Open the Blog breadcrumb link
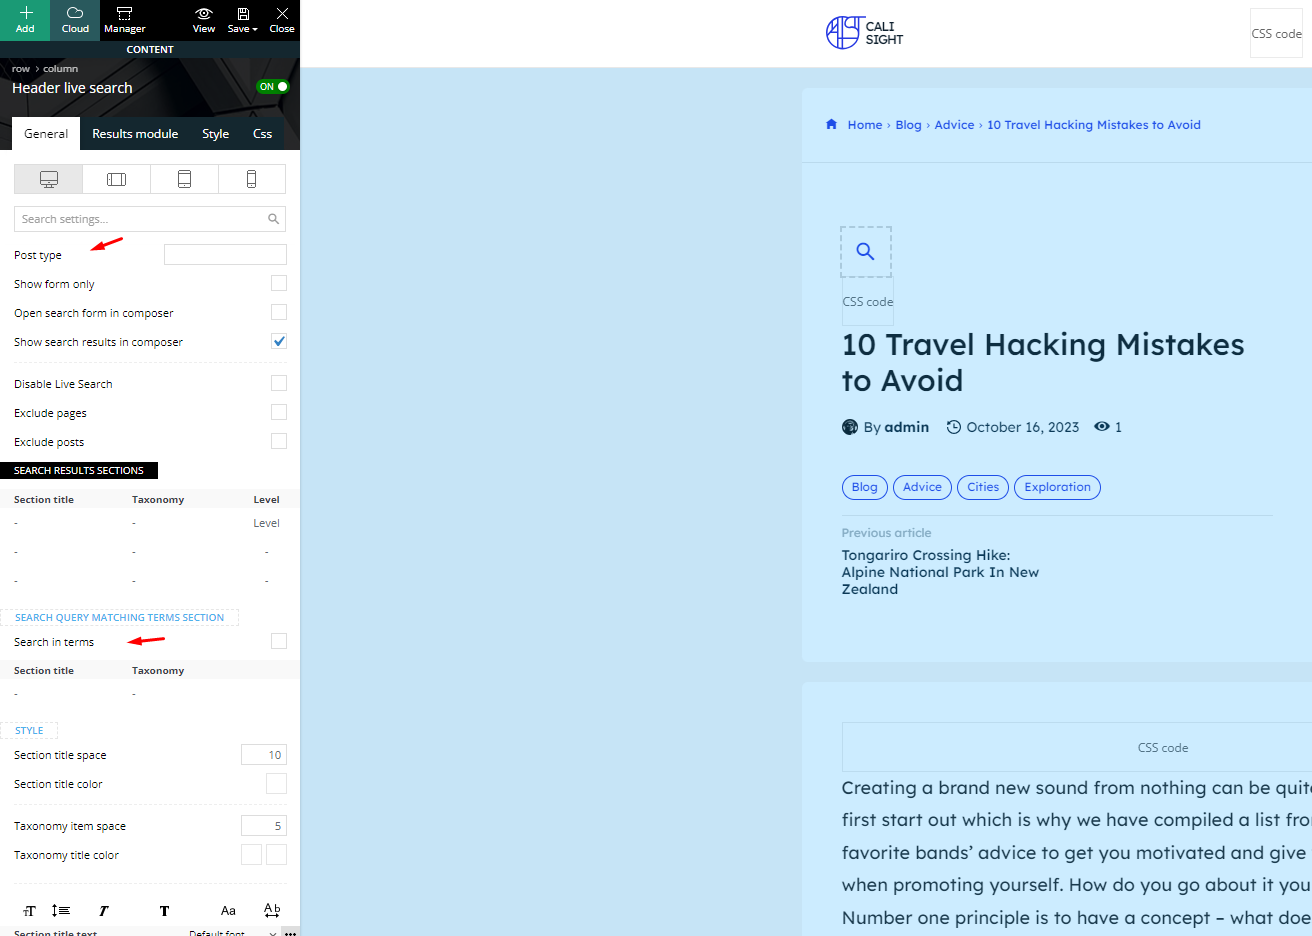 pyautogui.click(x=908, y=125)
